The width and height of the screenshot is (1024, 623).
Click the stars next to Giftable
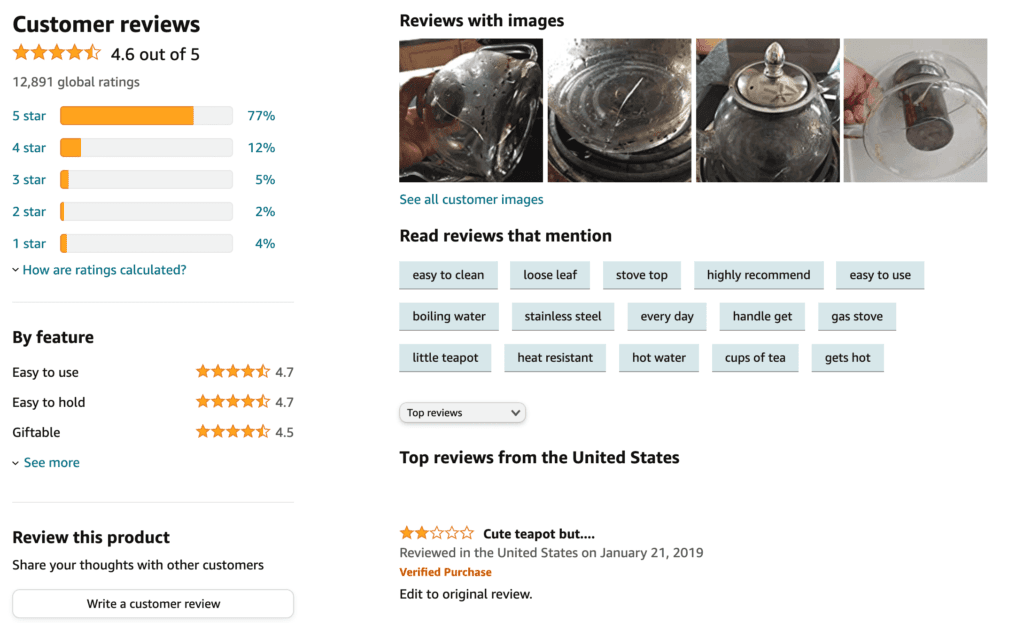[228, 432]
